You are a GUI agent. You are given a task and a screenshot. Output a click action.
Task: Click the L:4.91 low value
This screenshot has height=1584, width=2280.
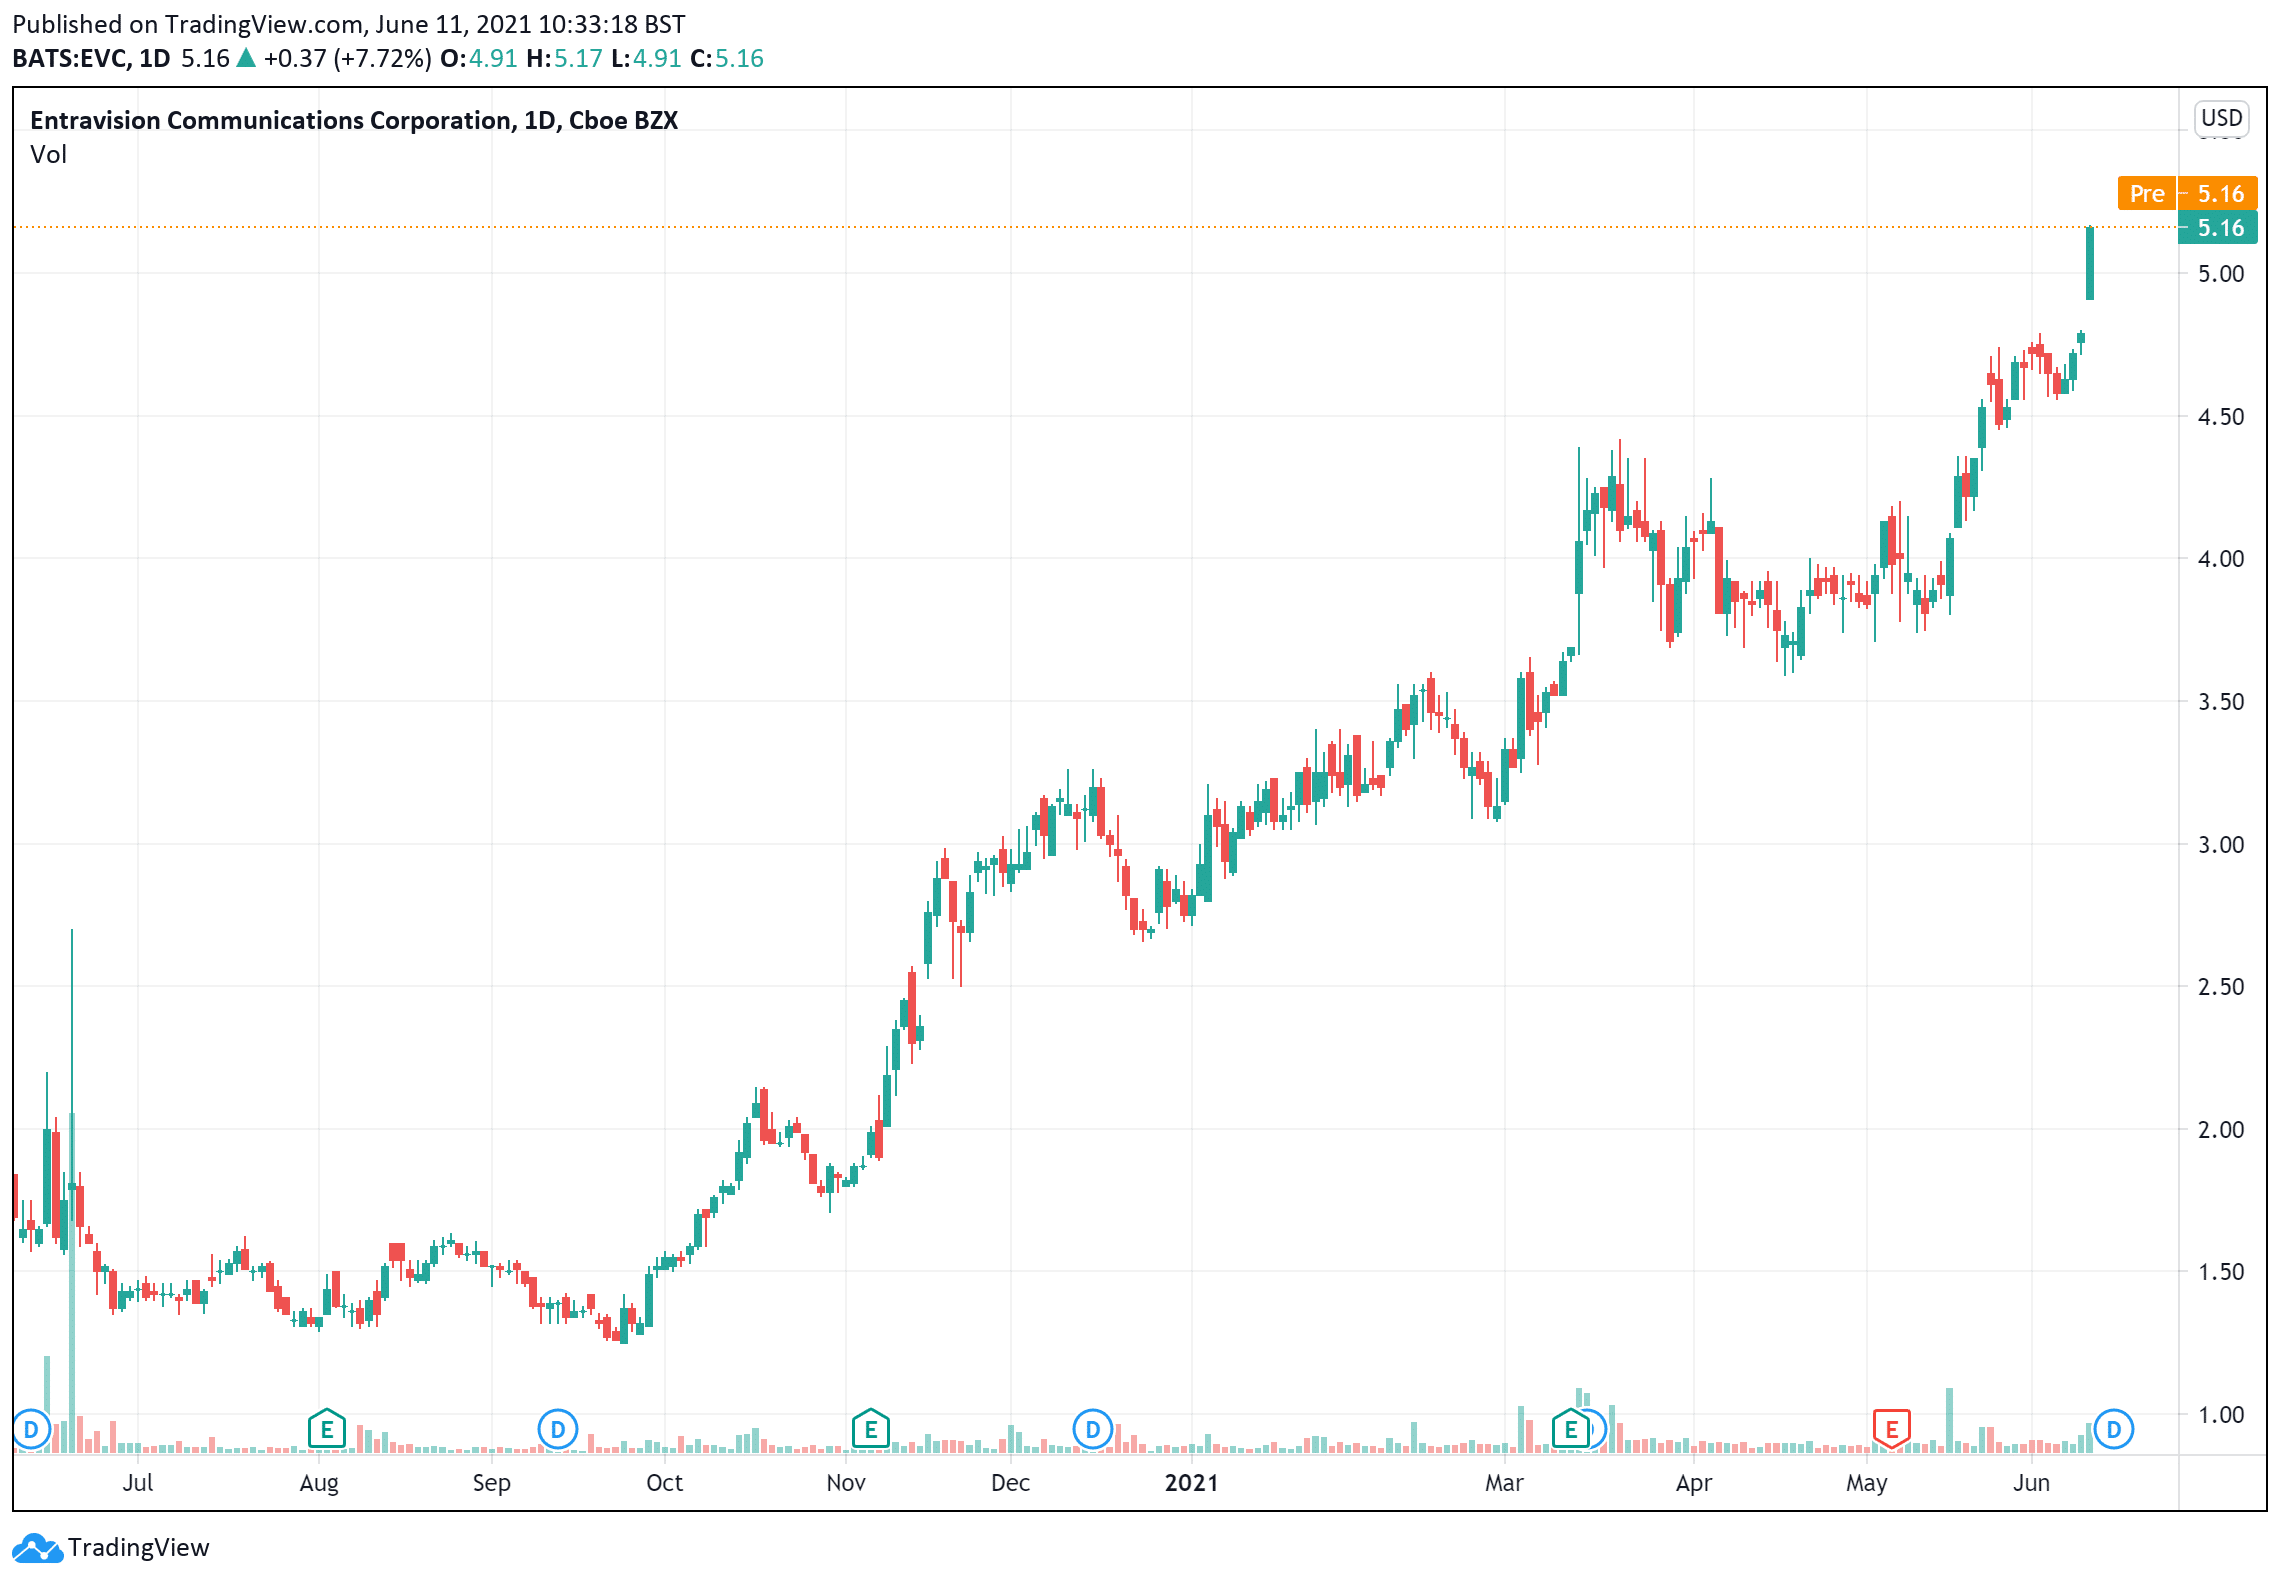click(x=646, y=58)
